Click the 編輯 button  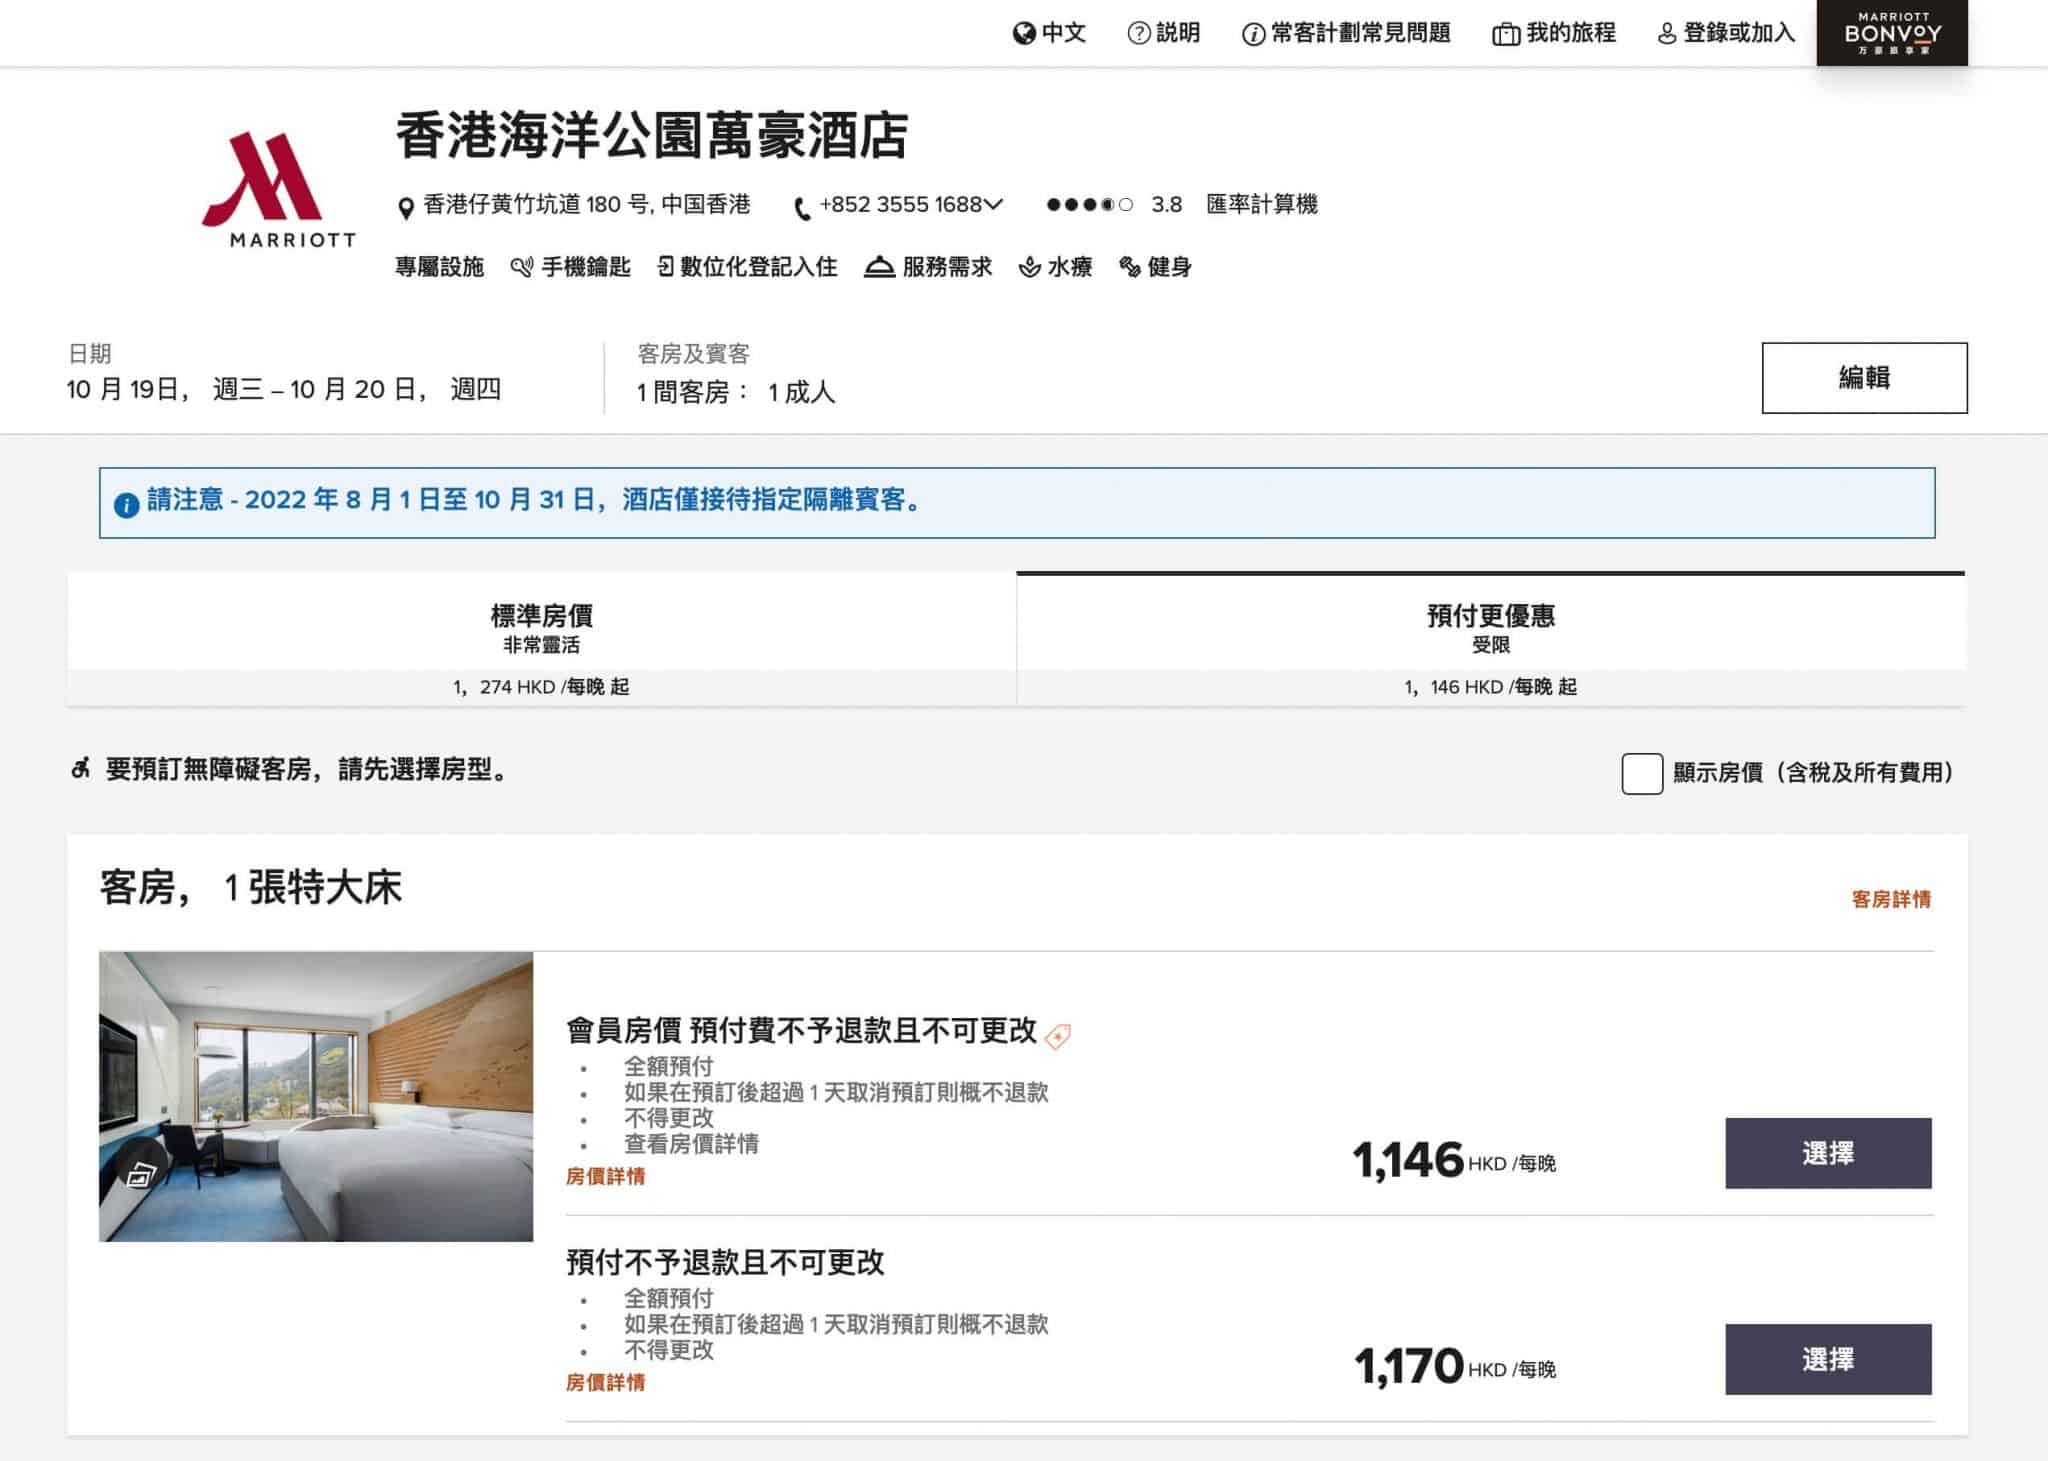[x=1864, y=378]
